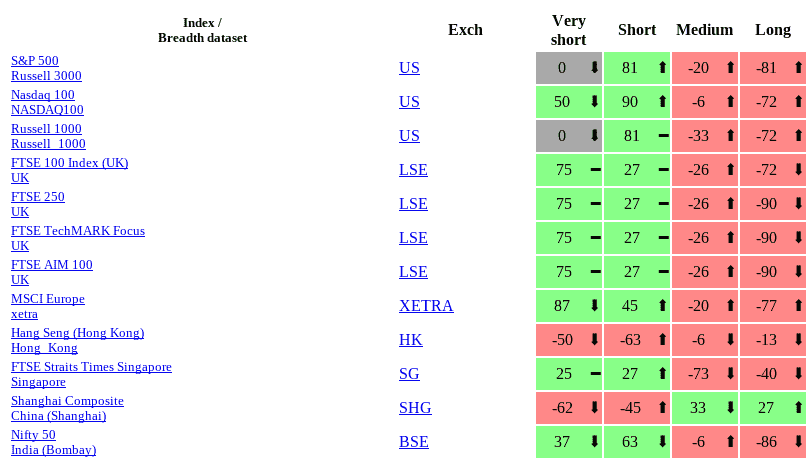812x468 pixels.
Task: Click the up arrow in Nasdaq 100 Short cell
Action: point(663,102)
